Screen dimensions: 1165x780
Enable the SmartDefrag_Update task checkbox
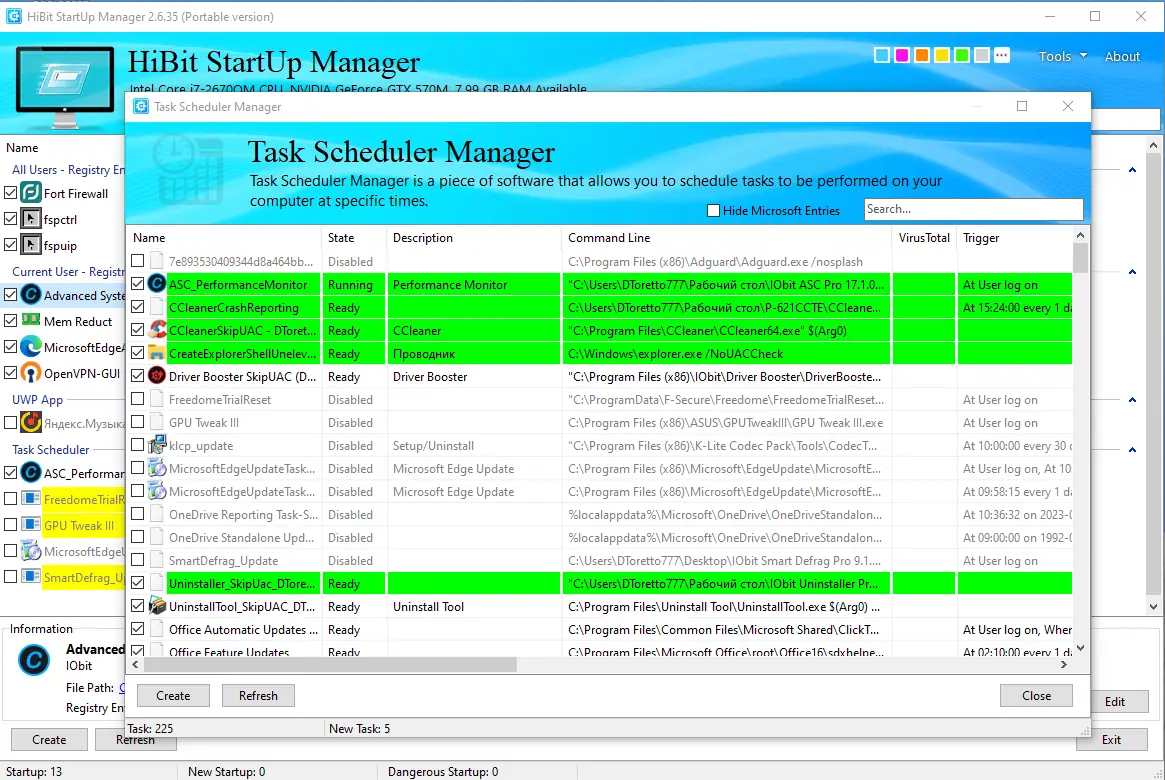(x=137, y=560)
